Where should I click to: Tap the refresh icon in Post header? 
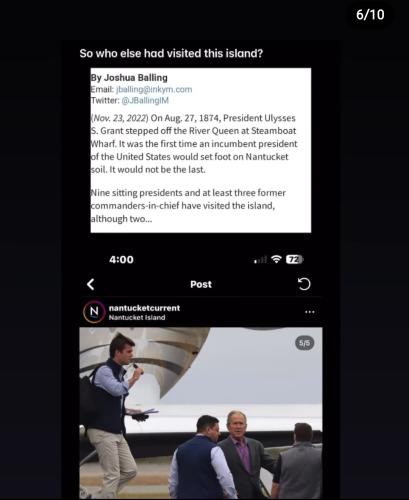coord(304,284)
